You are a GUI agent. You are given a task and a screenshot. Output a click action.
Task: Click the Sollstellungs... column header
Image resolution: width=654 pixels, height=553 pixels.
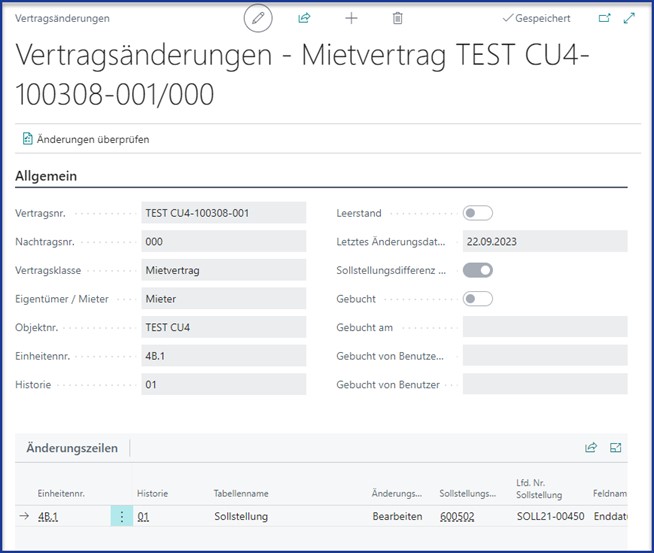[468, 493]
